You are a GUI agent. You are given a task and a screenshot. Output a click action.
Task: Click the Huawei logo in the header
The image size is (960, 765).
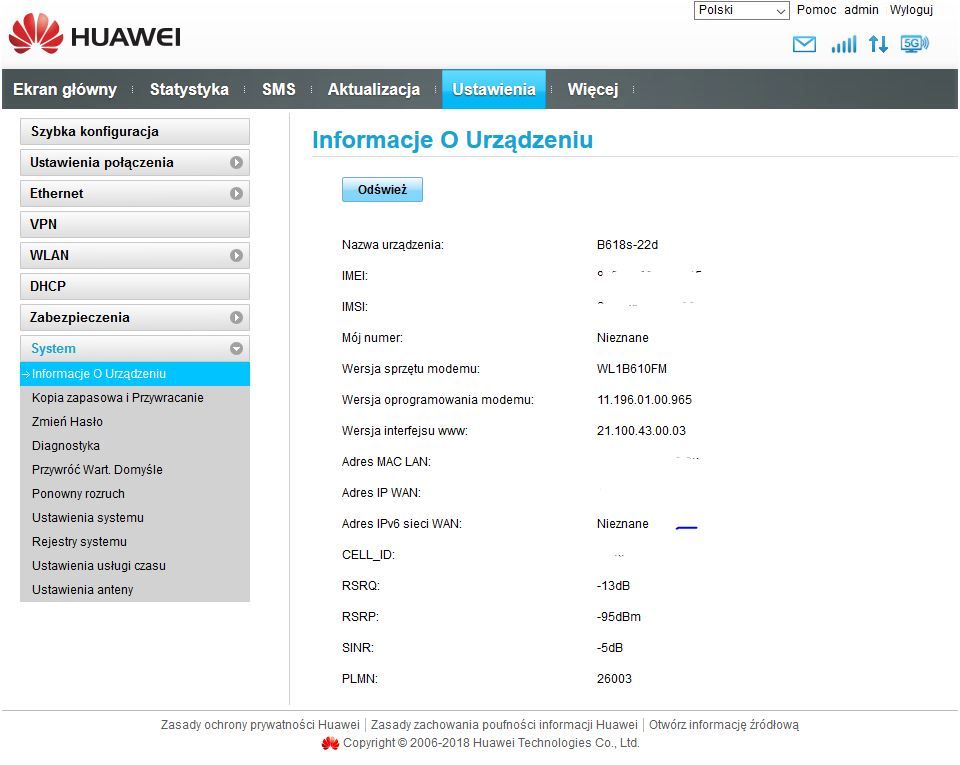click(x=93, y=33)
